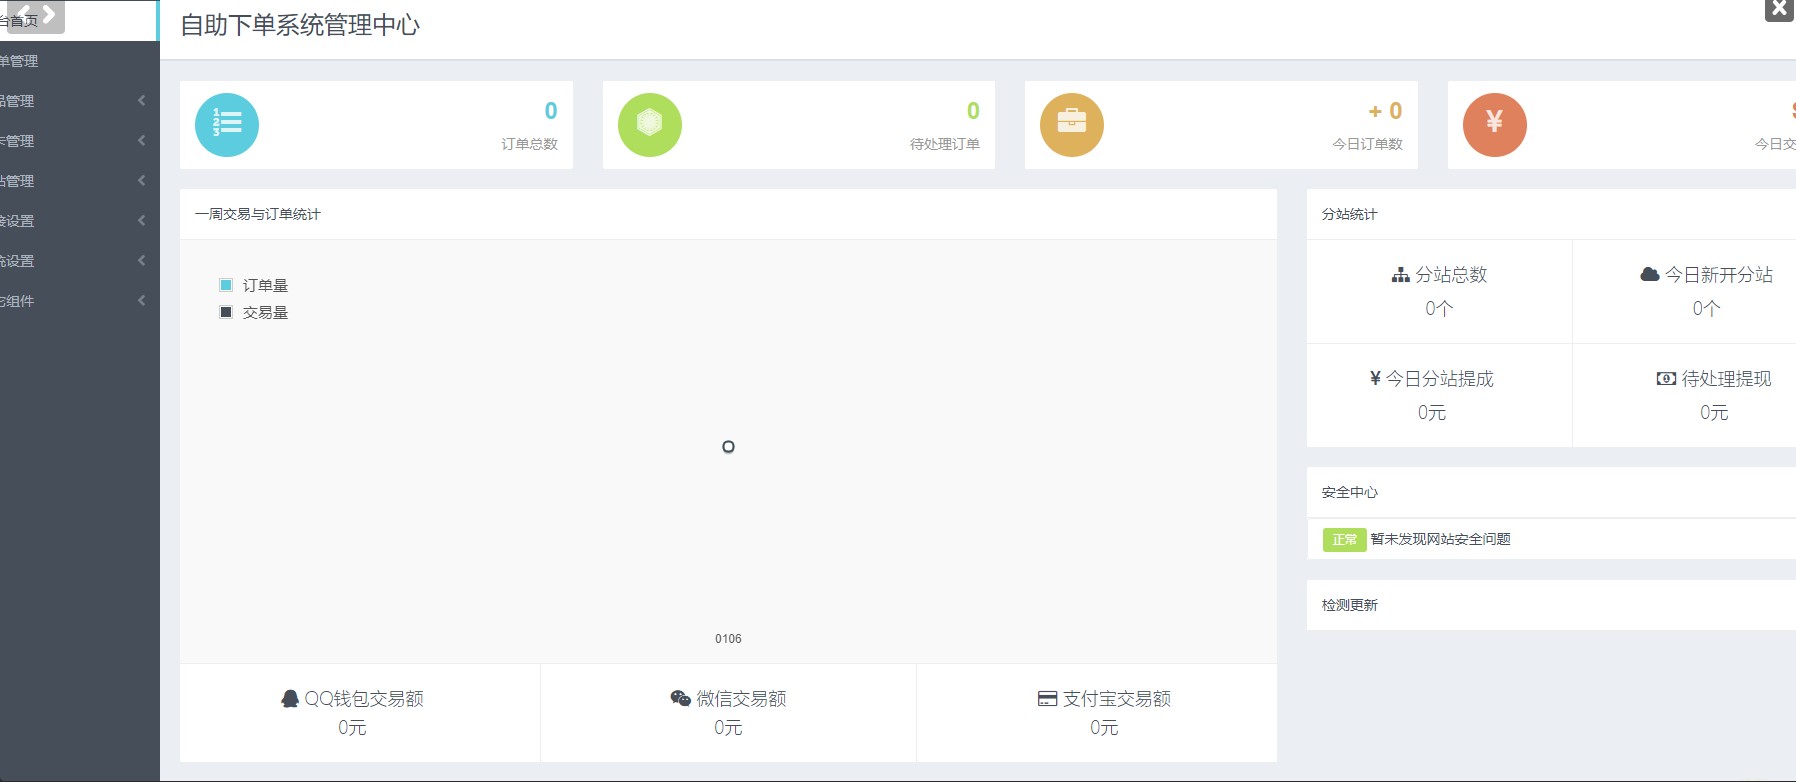The image size is (1796, 782).
Task: Click the 0元 value under 待处理提现
Action: (x=1714, y=412)
